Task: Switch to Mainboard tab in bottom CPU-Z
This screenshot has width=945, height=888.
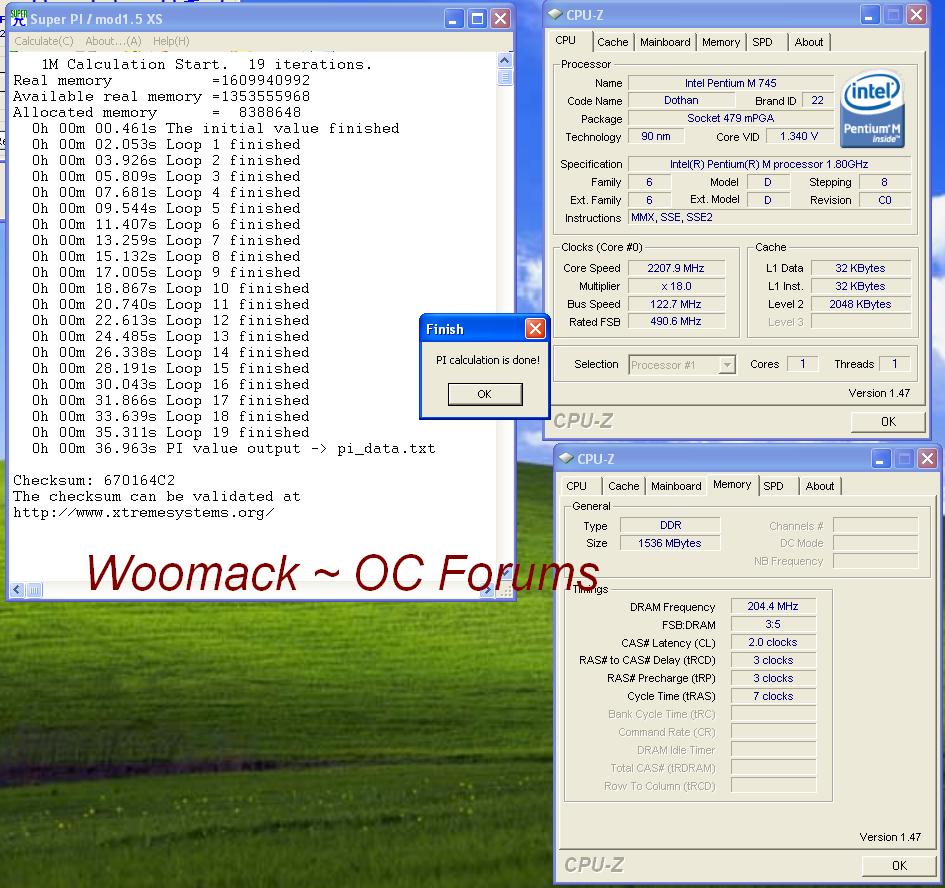Action: 676,486
